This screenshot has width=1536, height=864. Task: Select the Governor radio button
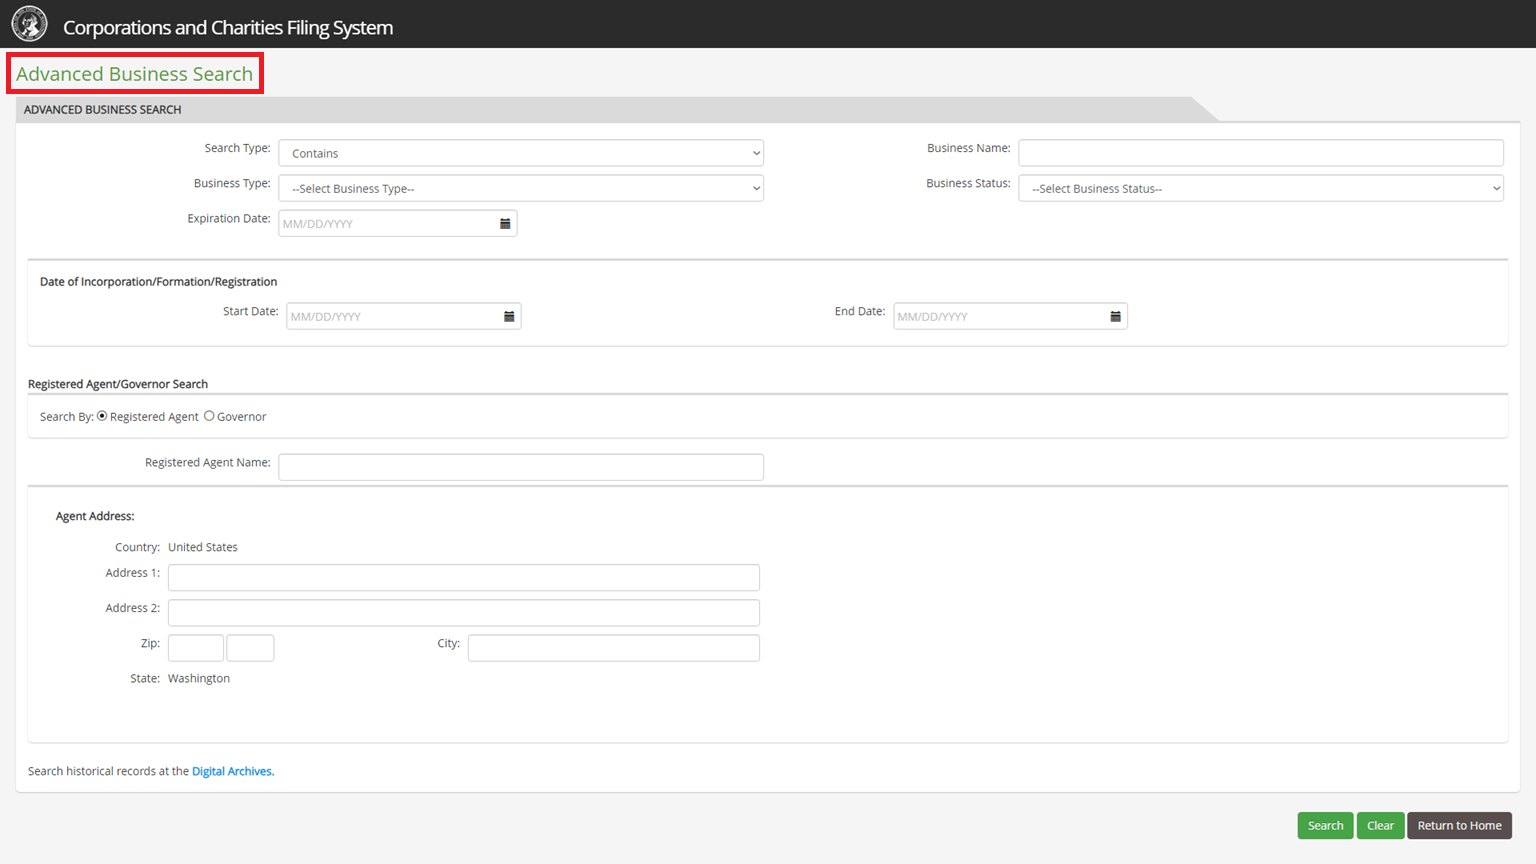point(209,416)
